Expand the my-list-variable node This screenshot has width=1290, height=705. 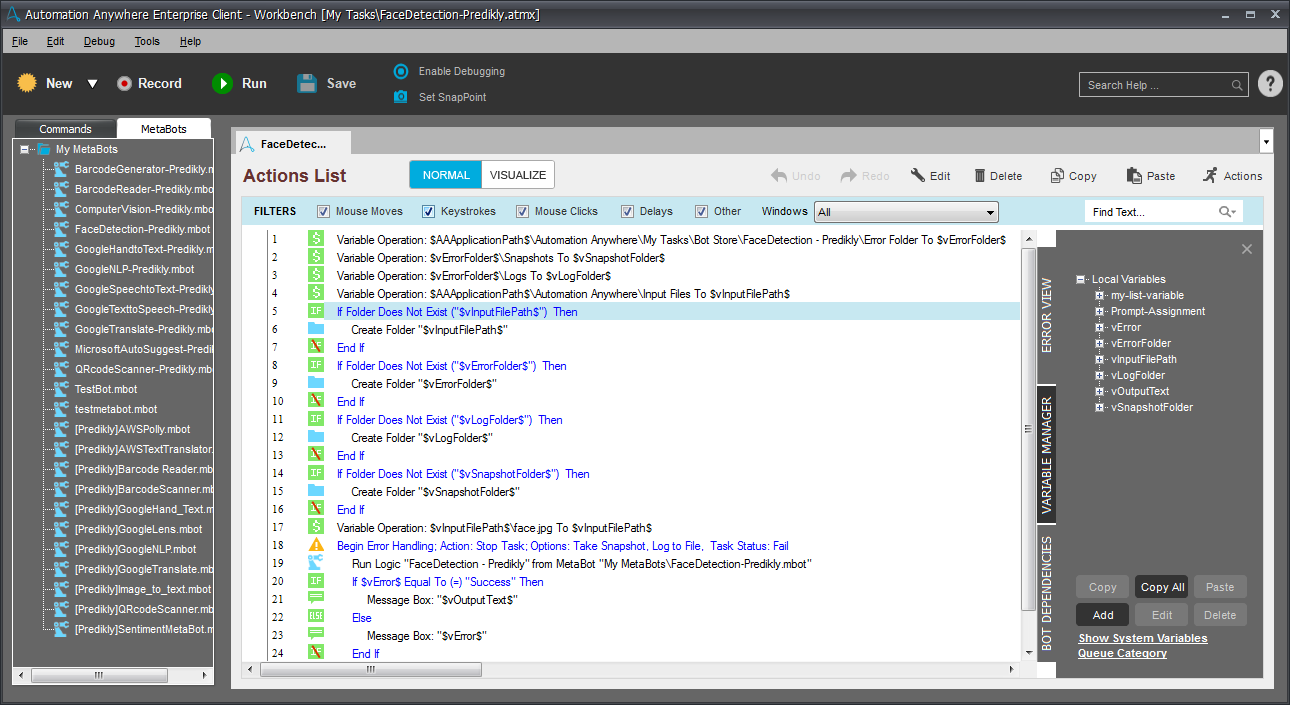pos(1099,296)
